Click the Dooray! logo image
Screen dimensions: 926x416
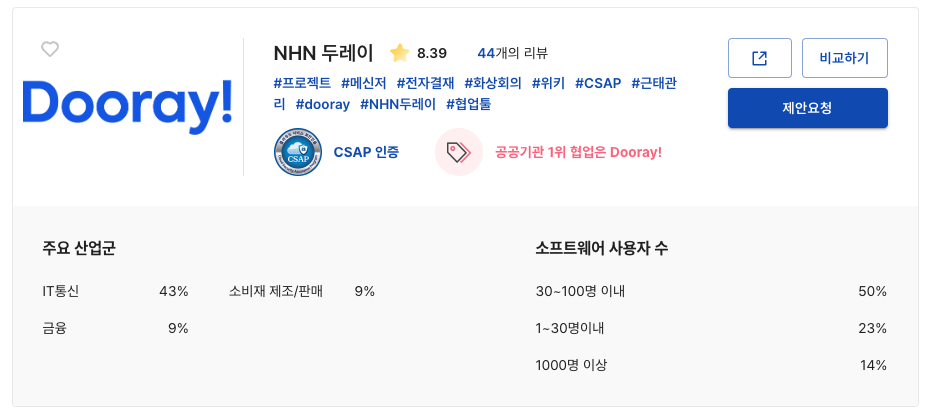point(127,106)
